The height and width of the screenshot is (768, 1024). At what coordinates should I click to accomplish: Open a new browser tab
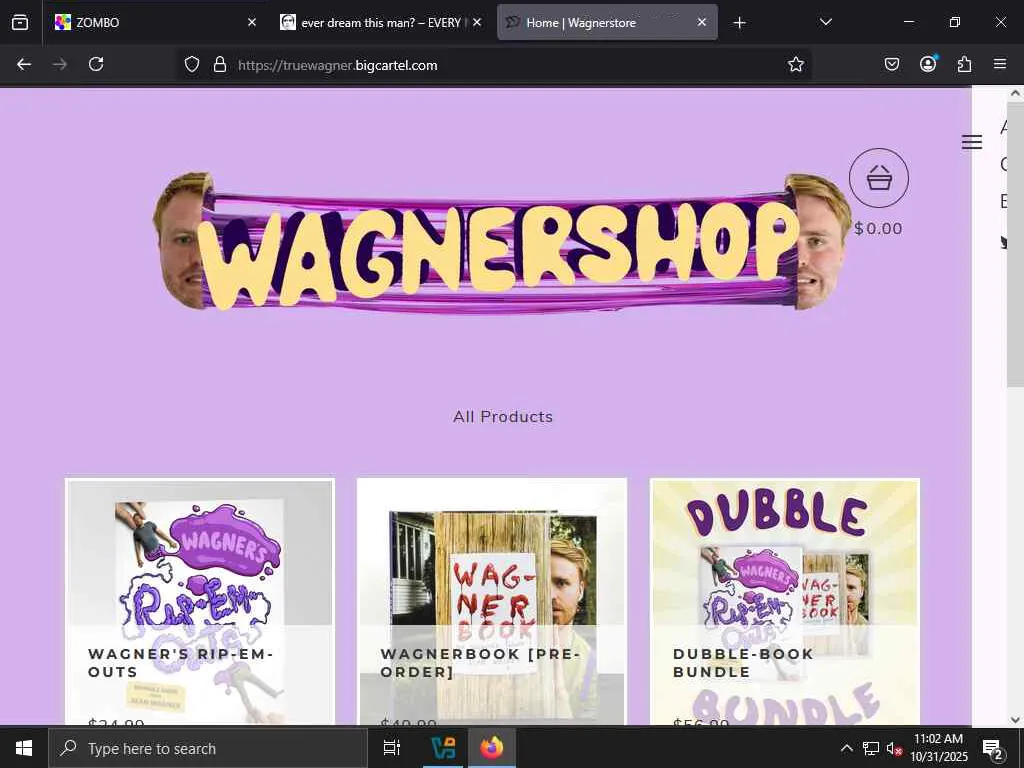click(x=739, y=23)
